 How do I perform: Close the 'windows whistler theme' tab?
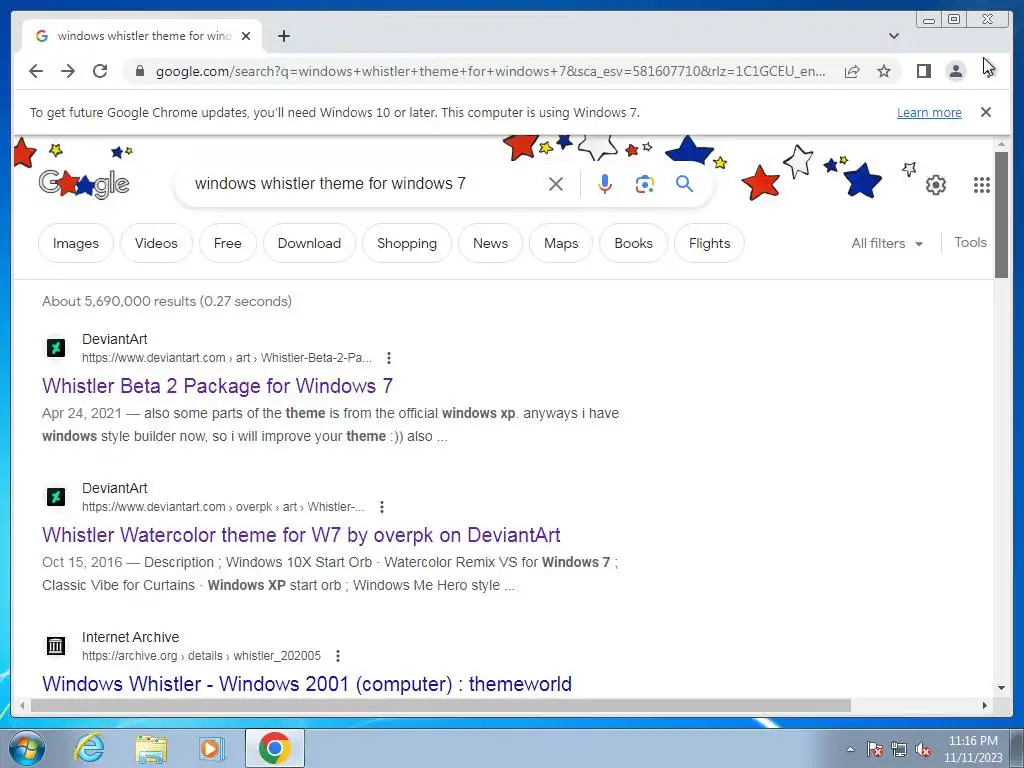246,36
